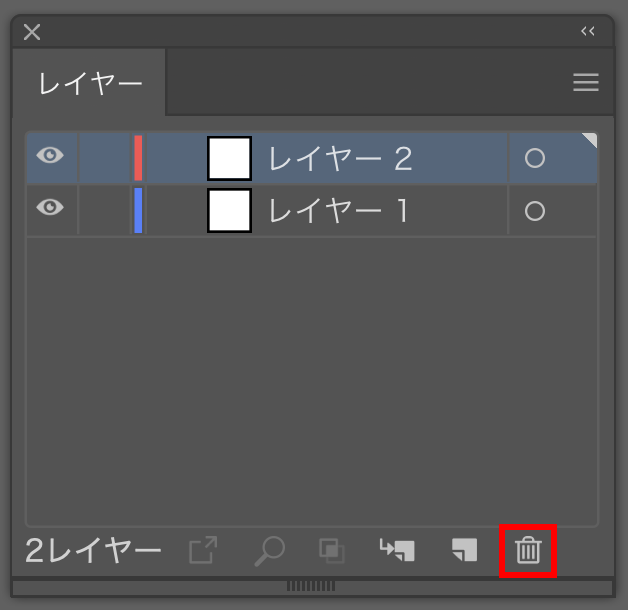Click the red color bar of レイヤー 2

[138, 158]
